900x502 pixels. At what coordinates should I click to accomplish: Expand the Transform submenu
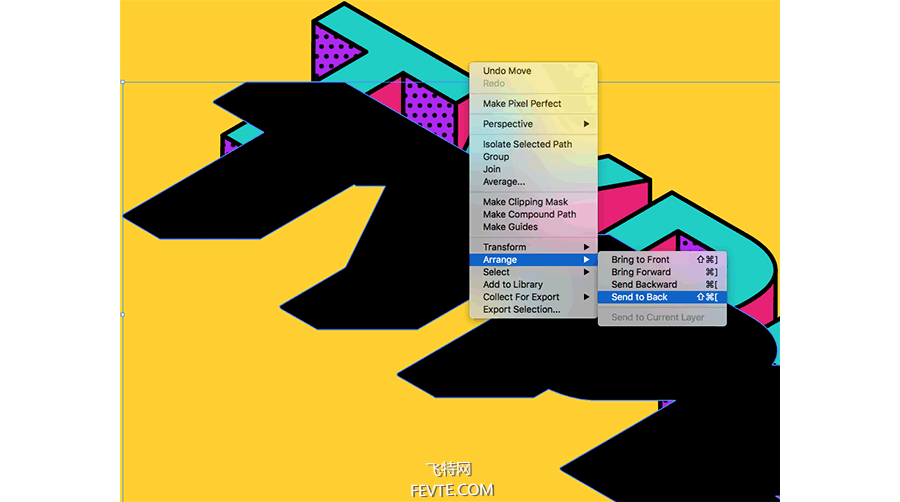(533, 247)
